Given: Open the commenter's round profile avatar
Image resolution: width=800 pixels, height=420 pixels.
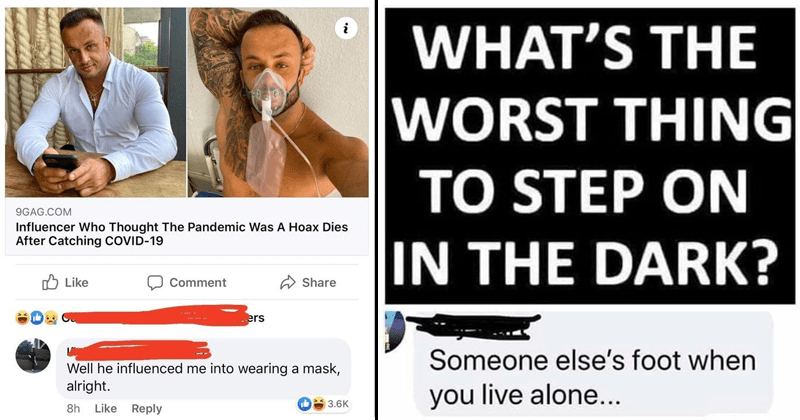Looking at the screenshot, I should 33,355.
